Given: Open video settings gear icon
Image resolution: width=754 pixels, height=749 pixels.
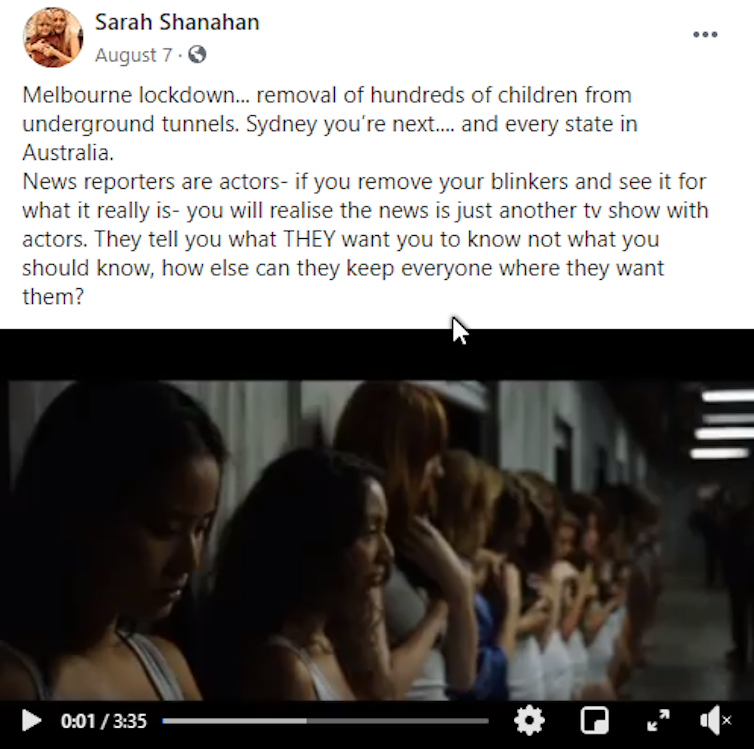Looking at the screenshot, I should 529,720.
